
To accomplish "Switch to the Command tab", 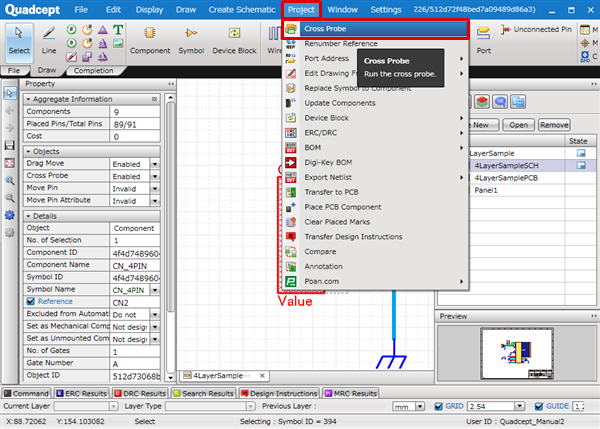I will click(x=26, y=393).
